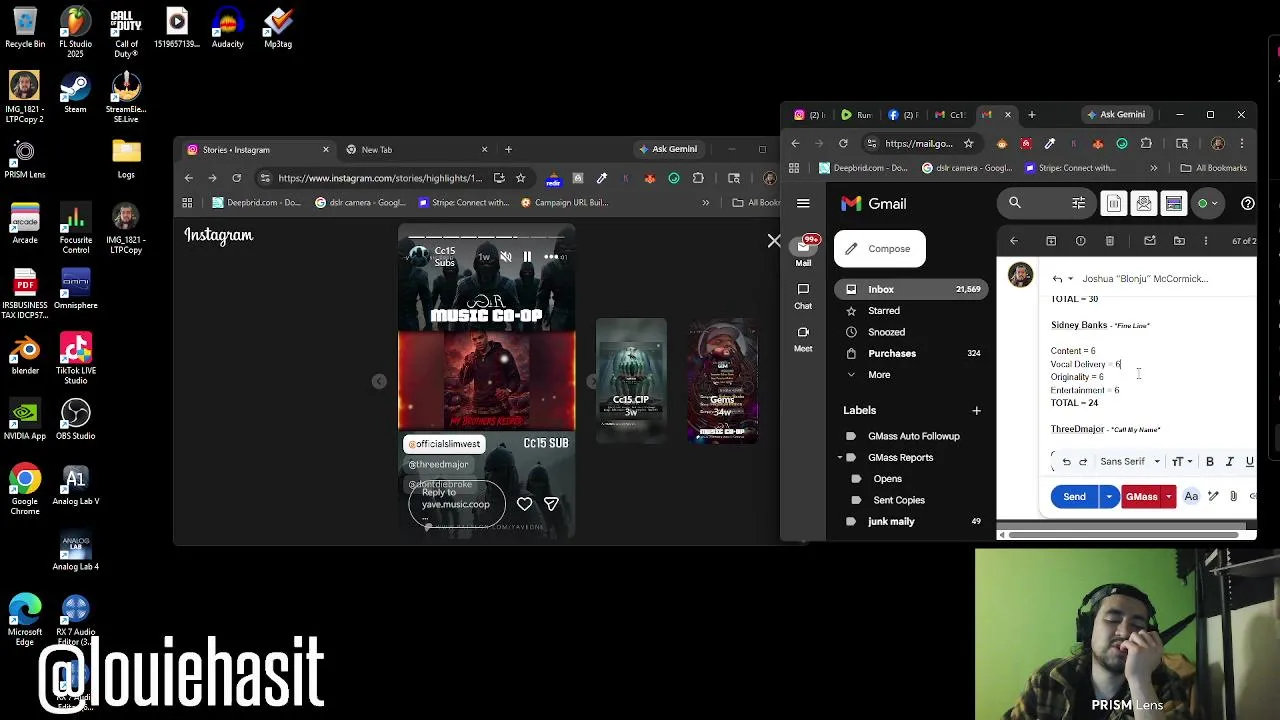The width and height of the screenshot is (1280, 720).
Task: Bookmark the Instagram page with star
Action: tap(520, 178)
